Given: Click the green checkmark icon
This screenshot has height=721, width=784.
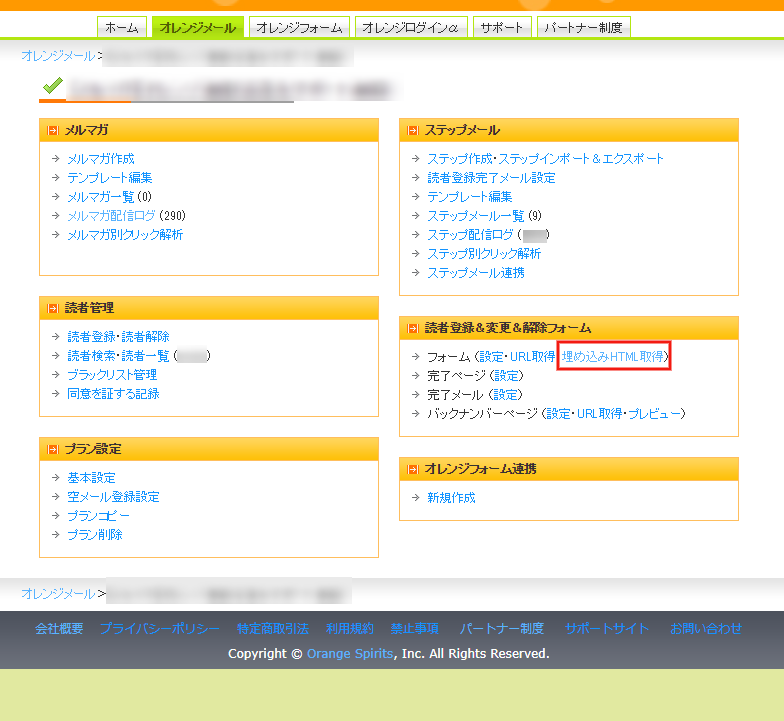Looking at the screenshot, I should coord(53,86).
